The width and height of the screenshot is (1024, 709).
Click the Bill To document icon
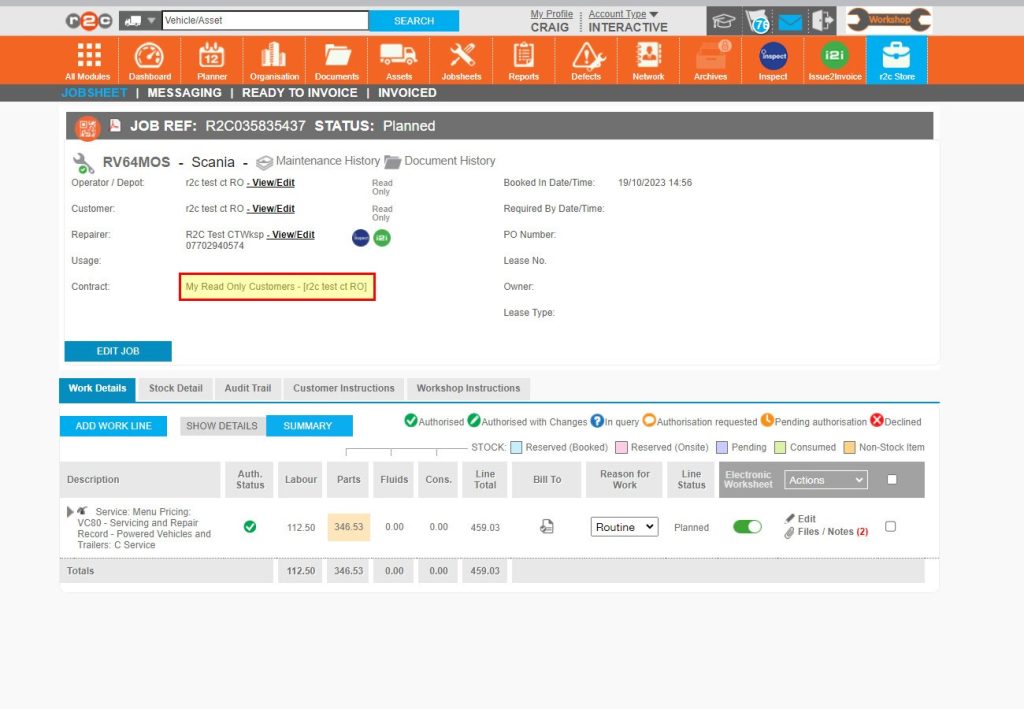pyautogui.click(x=547, y=526)
